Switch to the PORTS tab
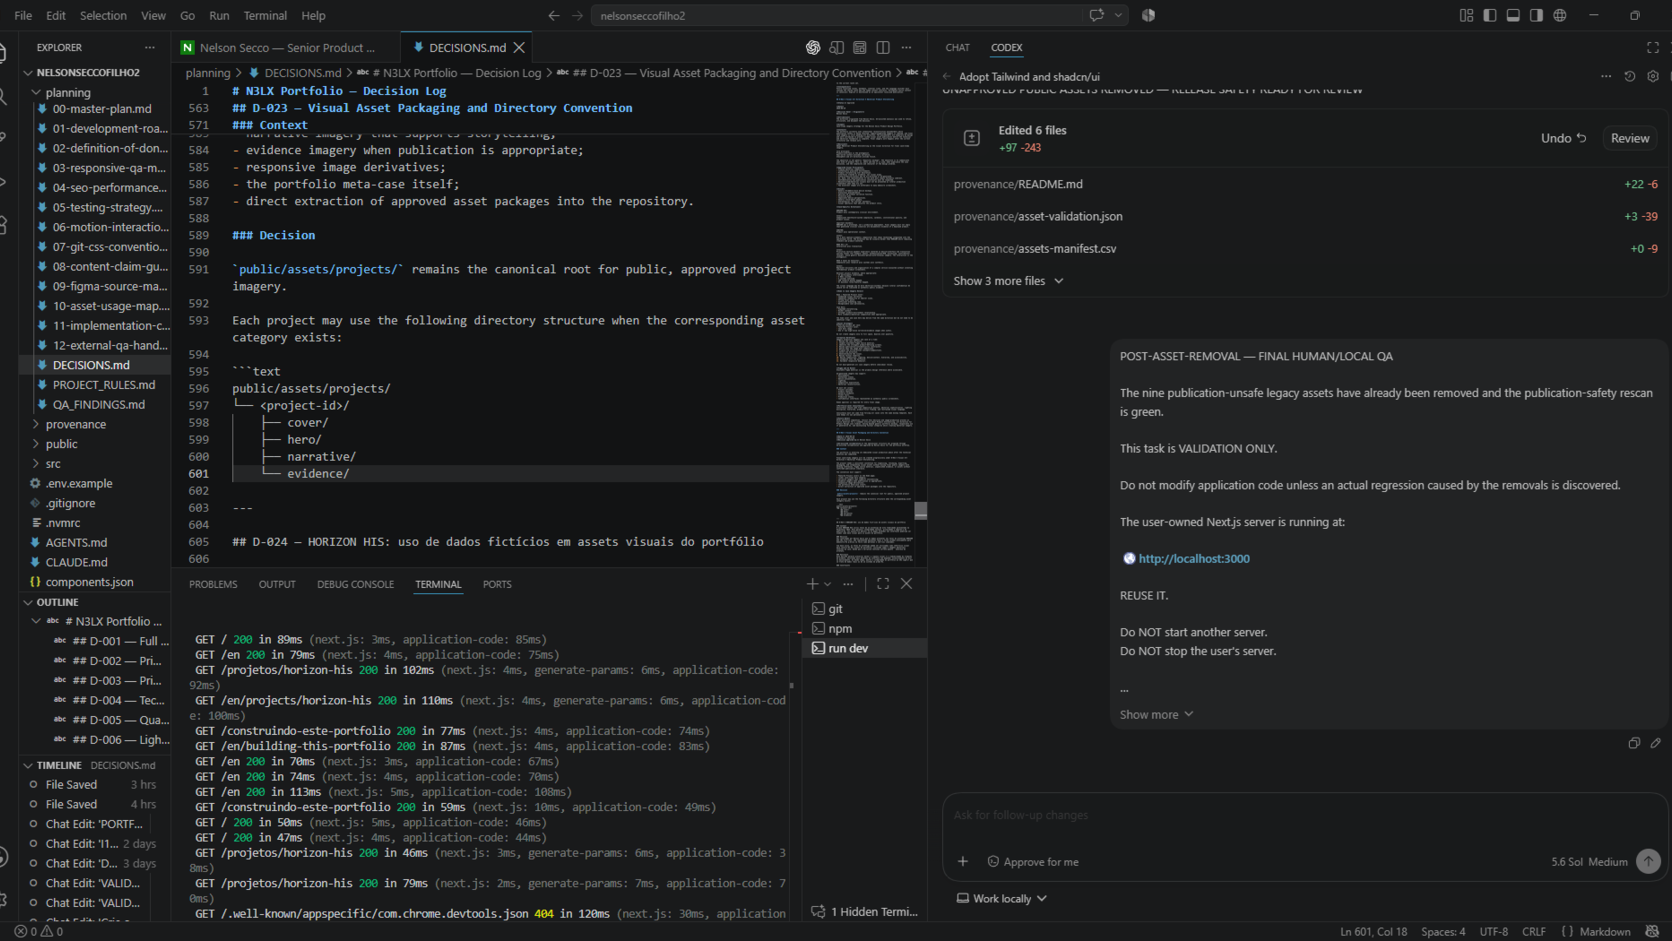Image resolution: width=1672 pixels, height=941 pixels. [497, 584]
